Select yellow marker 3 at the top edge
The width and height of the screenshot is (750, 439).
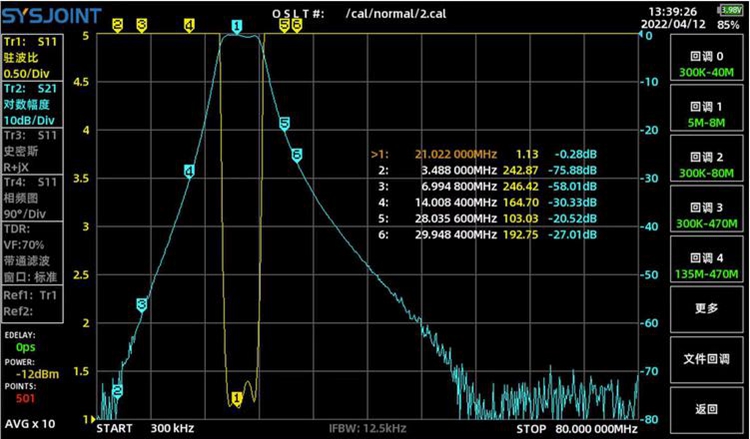(141, 25)
